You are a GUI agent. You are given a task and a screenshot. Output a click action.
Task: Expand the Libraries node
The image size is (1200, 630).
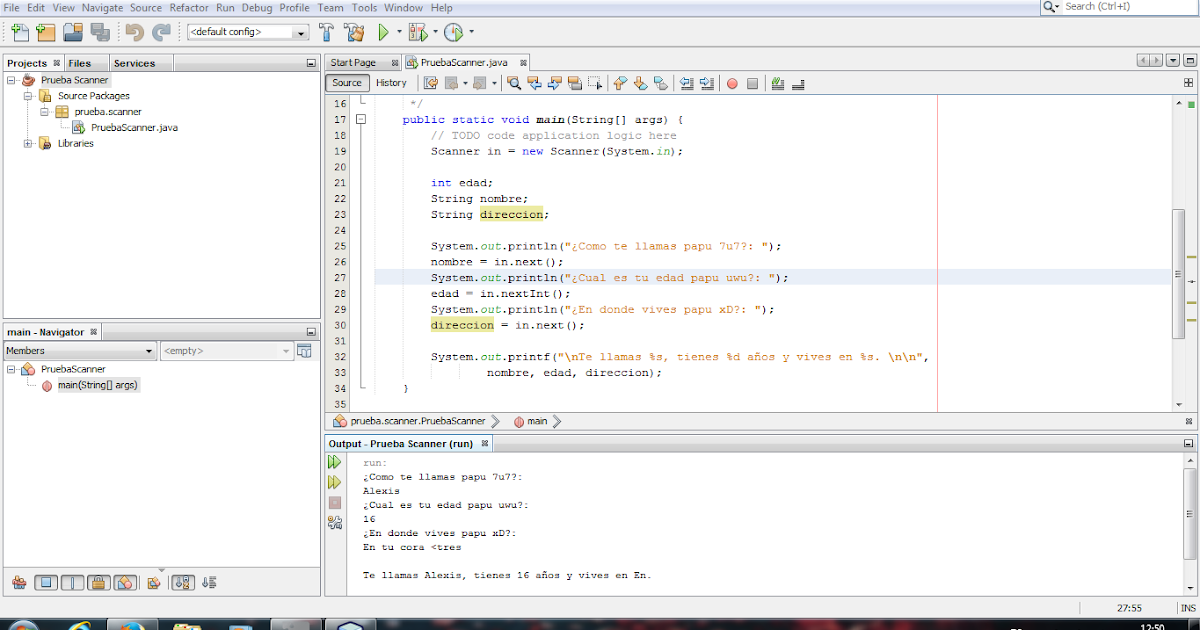click(x=28, y=143)
